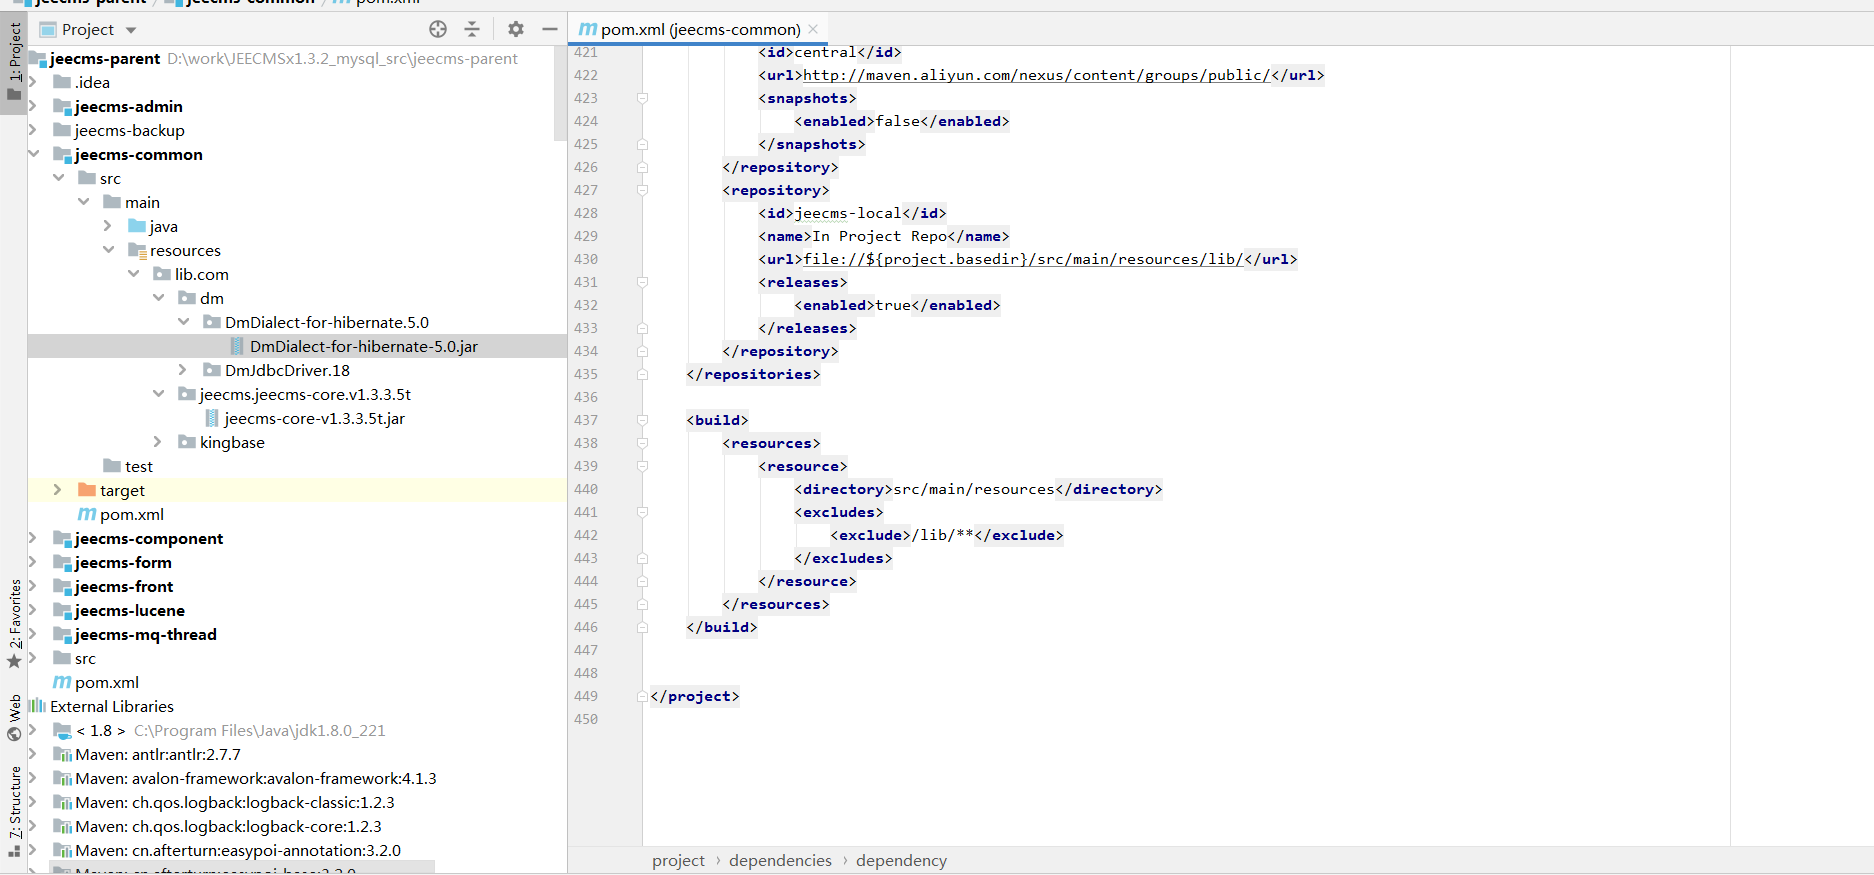The image size is (1874, 875).
Task: Open the Project view dropdown
Action: point(131,30)
